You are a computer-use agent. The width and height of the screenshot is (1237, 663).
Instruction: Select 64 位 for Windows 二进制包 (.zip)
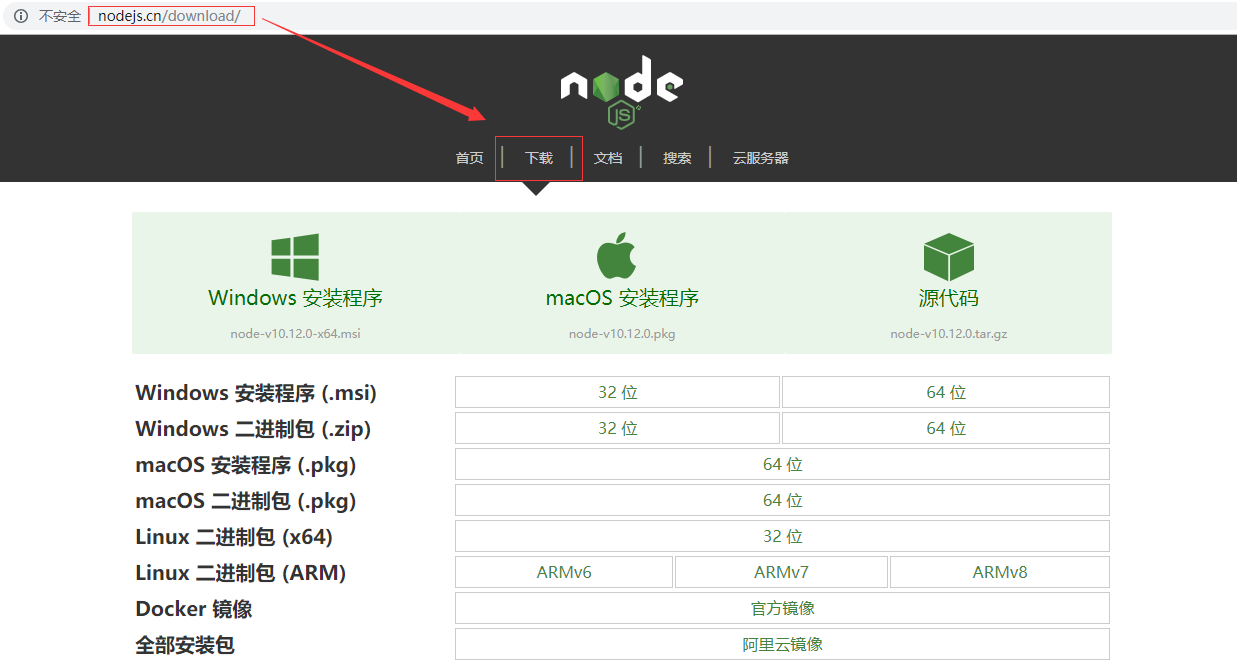click(946, 428)
